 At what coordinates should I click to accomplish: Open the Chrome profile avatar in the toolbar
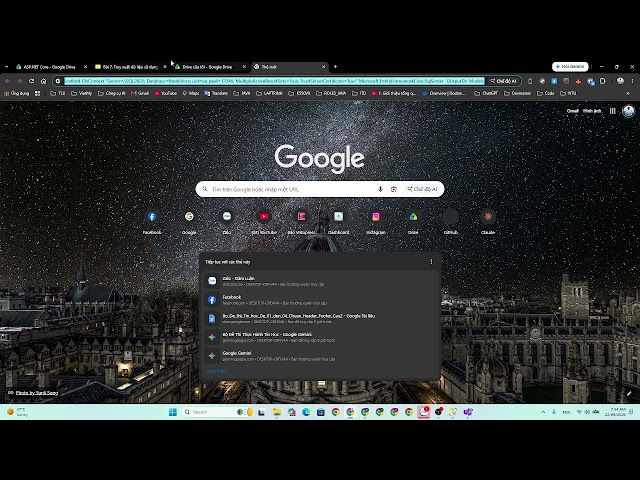click(x=620, y=81)
